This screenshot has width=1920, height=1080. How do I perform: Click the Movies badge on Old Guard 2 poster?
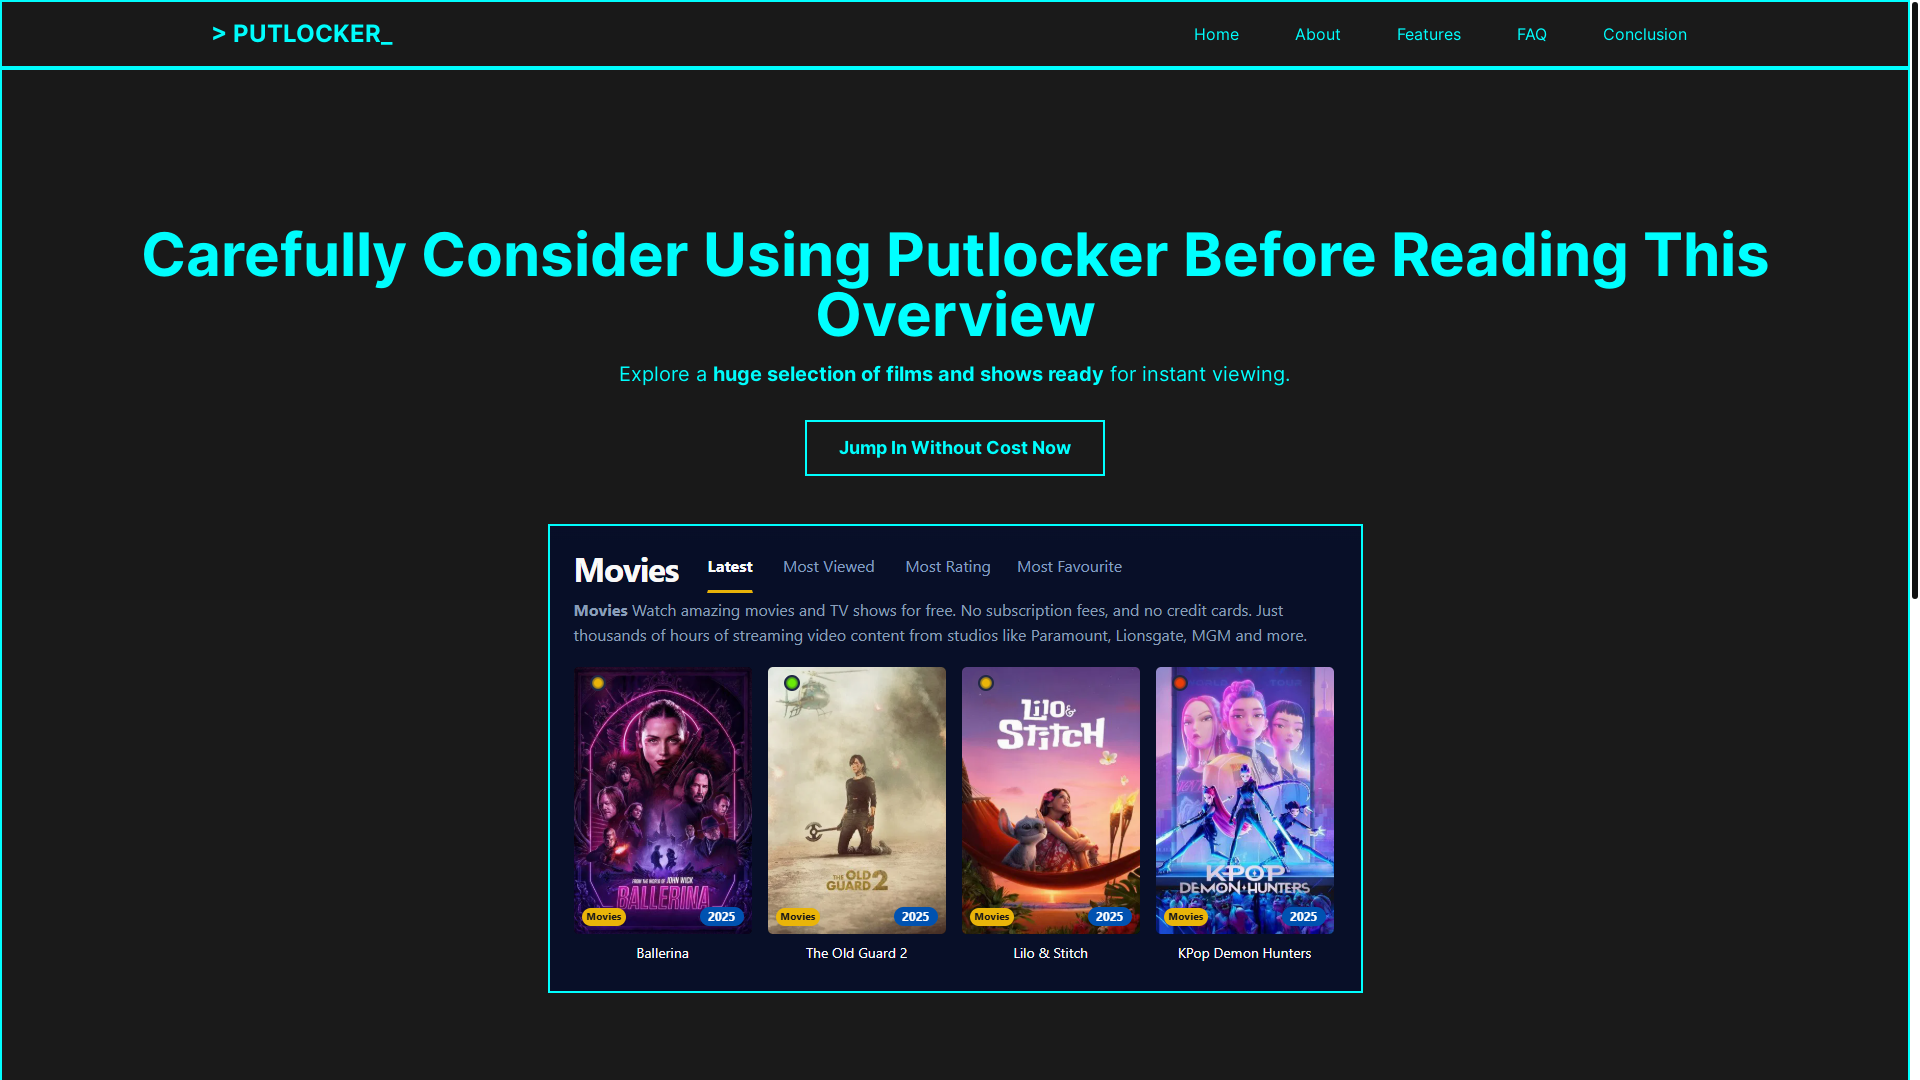(x=798, y=917)
